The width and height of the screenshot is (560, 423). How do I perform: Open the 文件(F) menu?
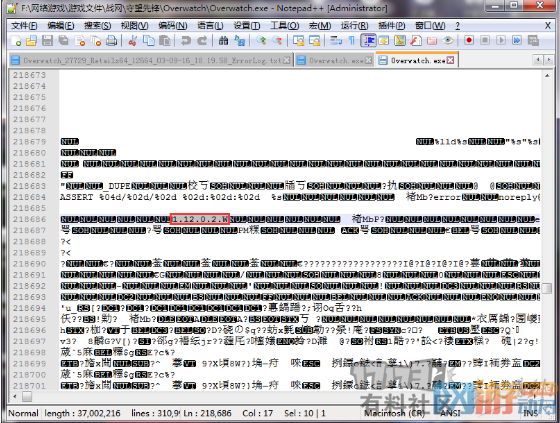(24, 25)
